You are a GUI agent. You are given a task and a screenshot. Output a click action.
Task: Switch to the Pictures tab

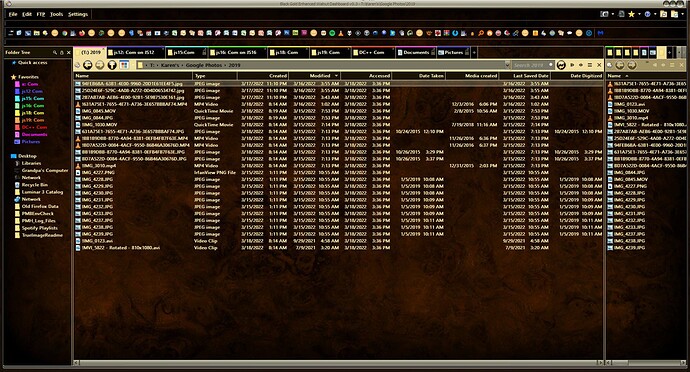click(x=454, y=52)
